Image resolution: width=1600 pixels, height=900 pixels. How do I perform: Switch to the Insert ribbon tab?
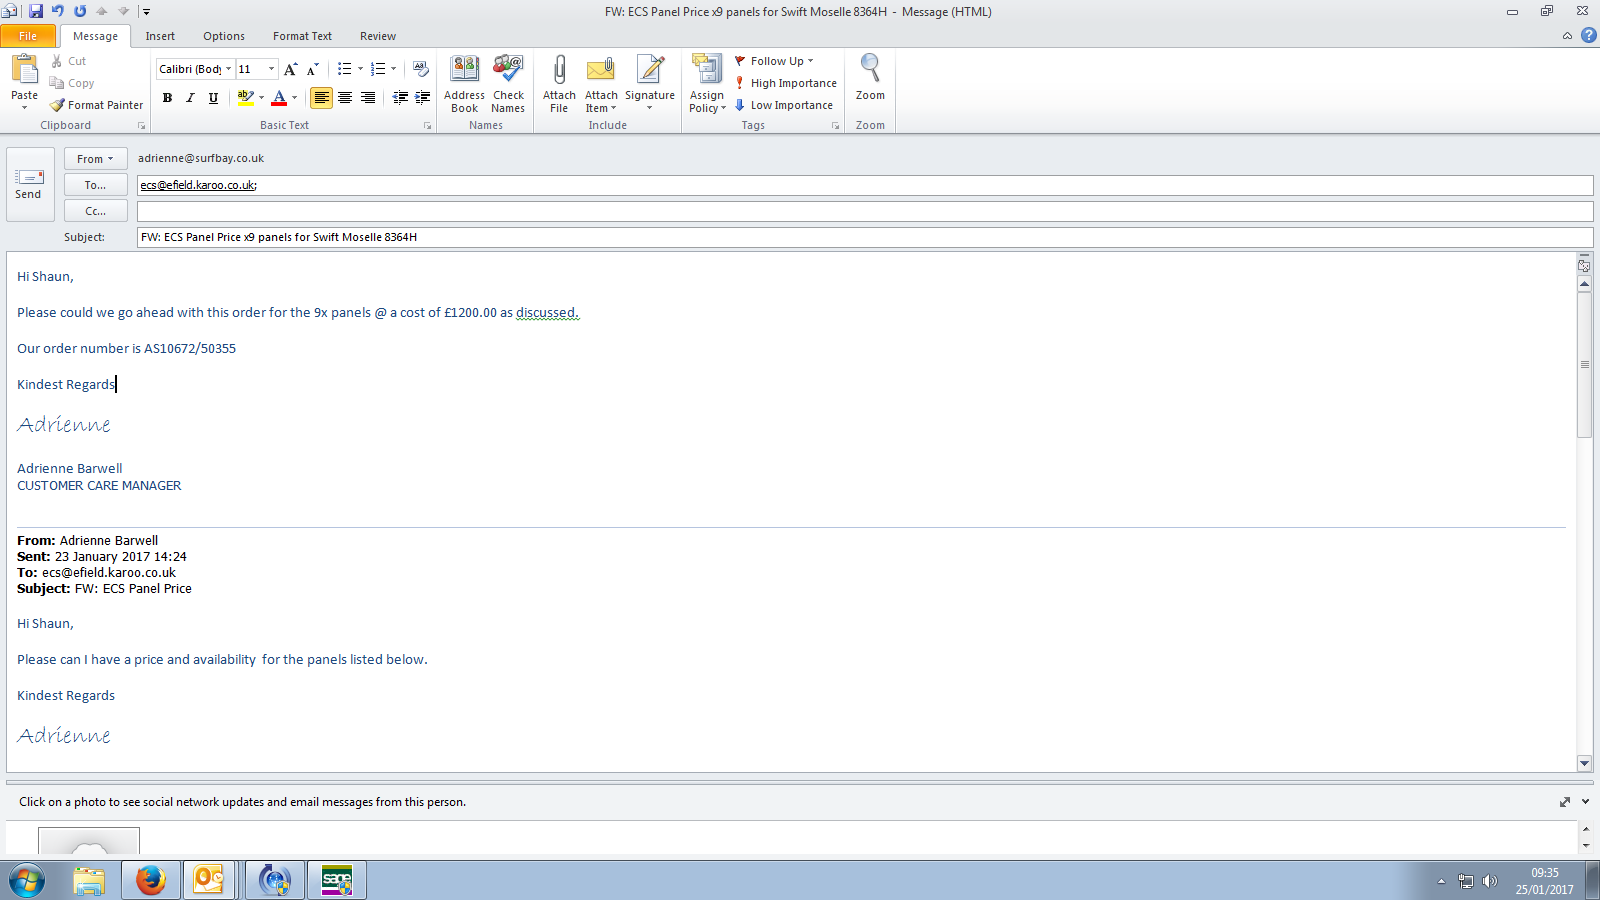(160, 36)
